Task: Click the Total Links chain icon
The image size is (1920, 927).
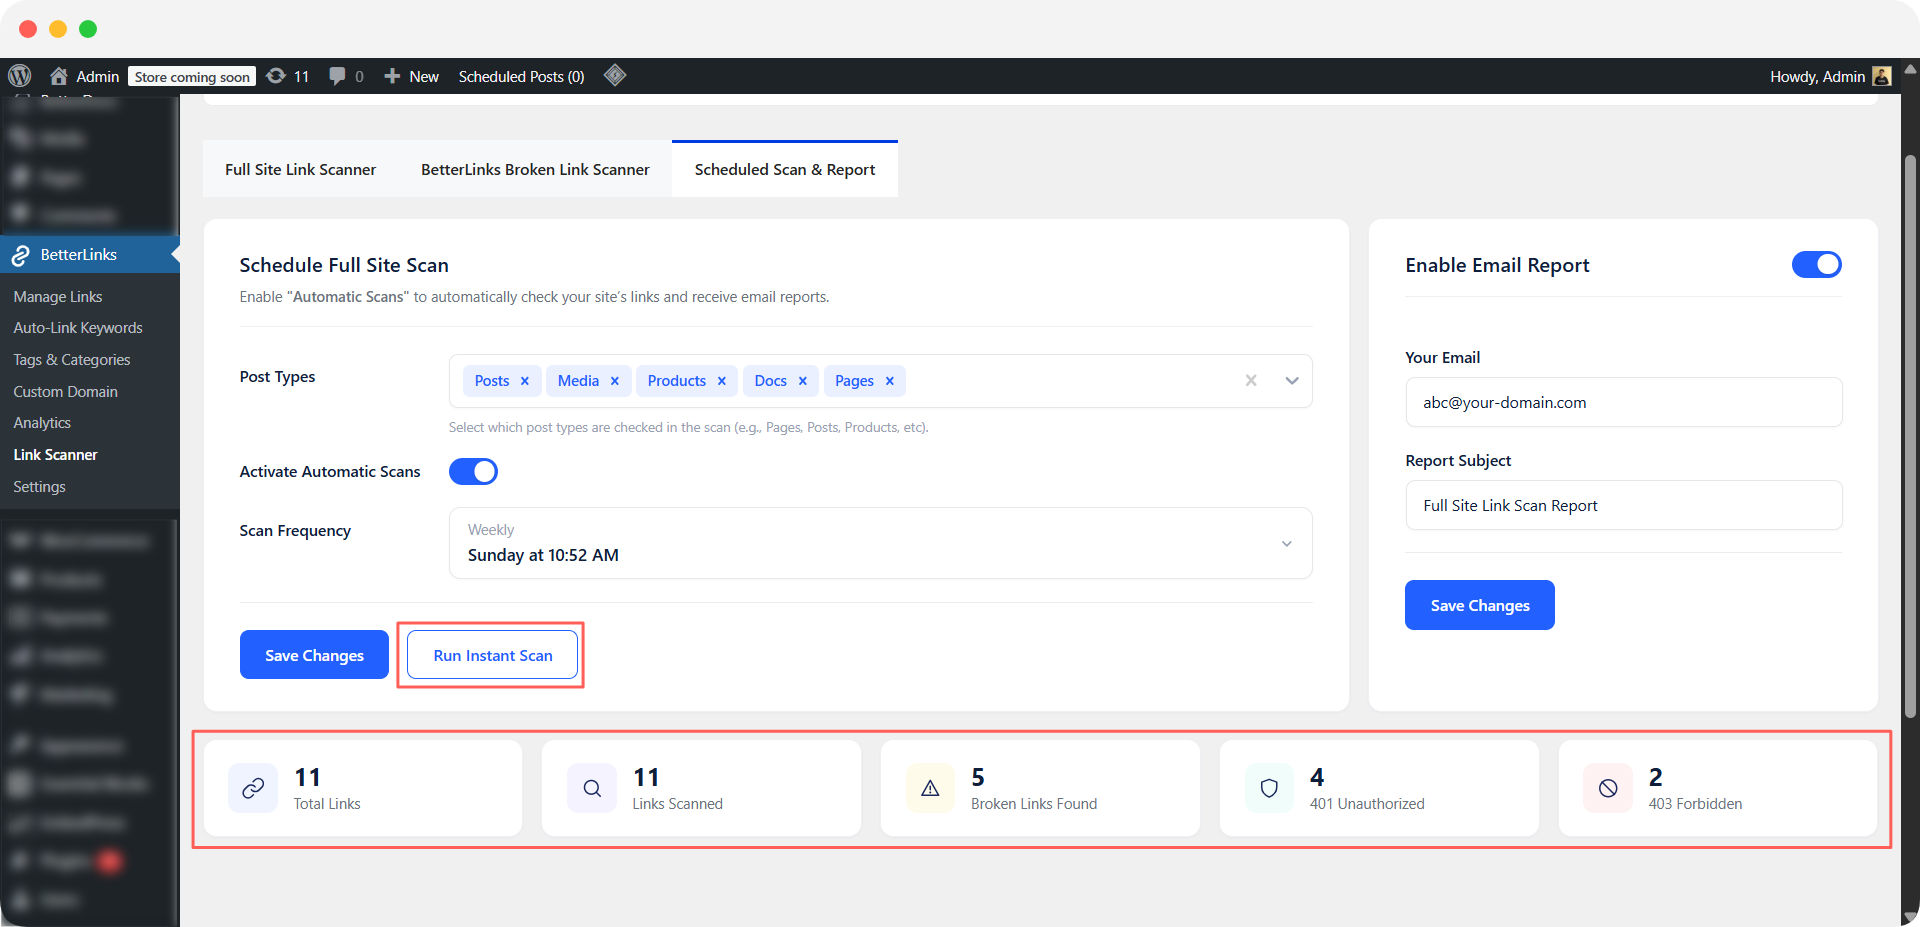Action: pos(253,788)
